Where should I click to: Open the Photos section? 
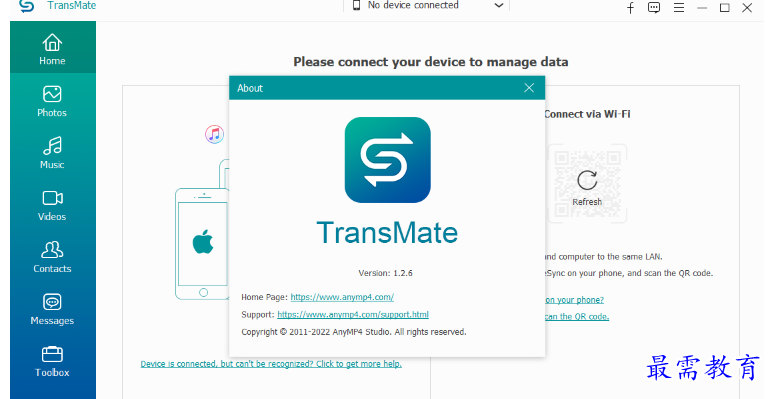(x=52, y=100)
